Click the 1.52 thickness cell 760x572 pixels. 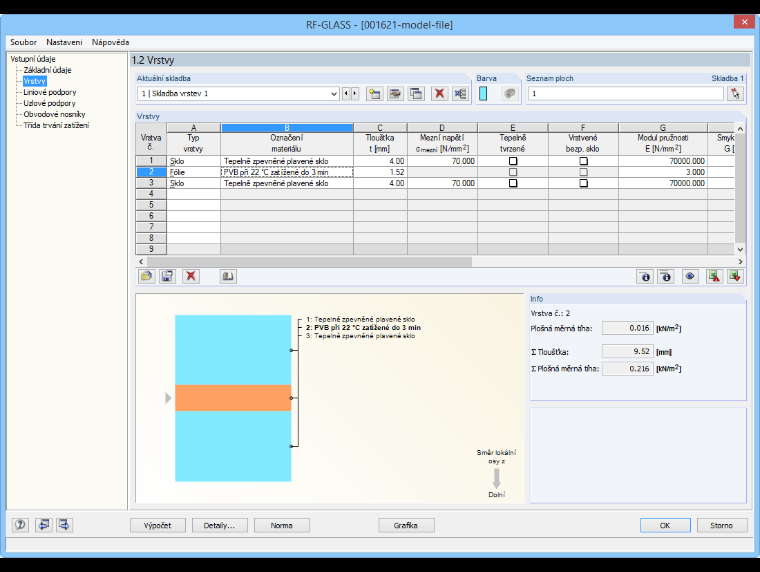380,172
